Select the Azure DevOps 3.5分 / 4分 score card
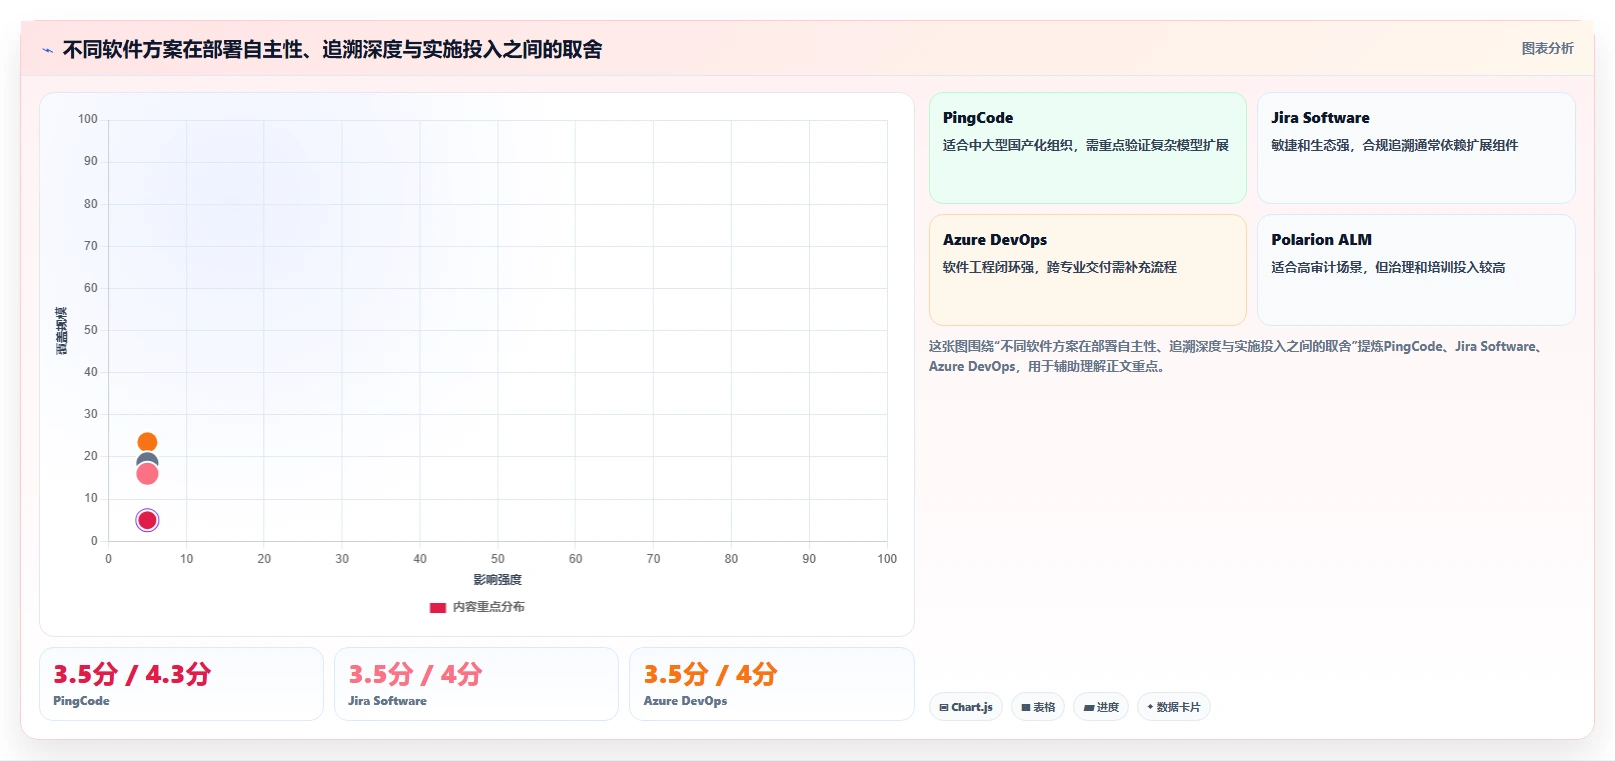 pos(771,684)
